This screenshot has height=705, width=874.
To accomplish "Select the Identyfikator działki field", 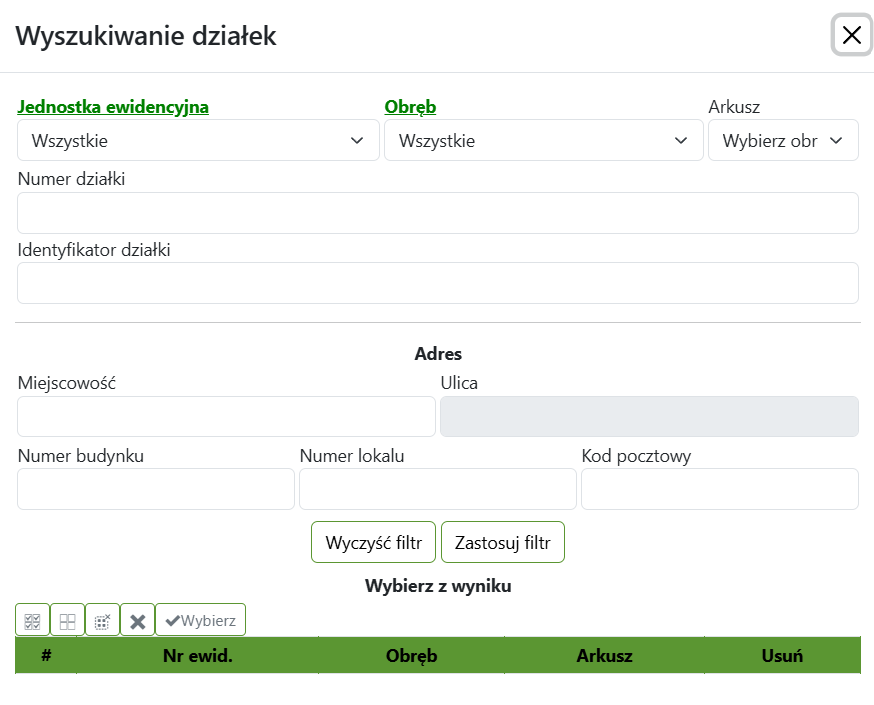I will click(437, 283).
